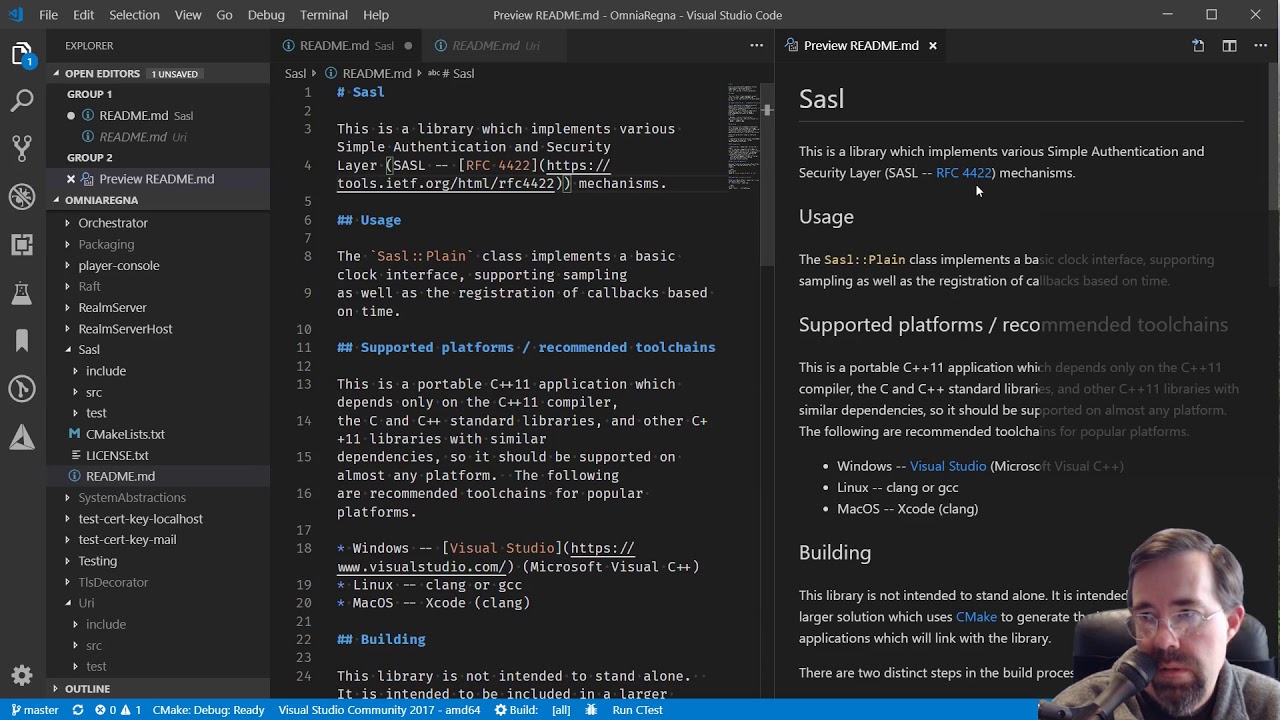The height and width of the screenshot is (720, 1280).
Task: Open the Terminal menu
Action: (x=324, y=15)
